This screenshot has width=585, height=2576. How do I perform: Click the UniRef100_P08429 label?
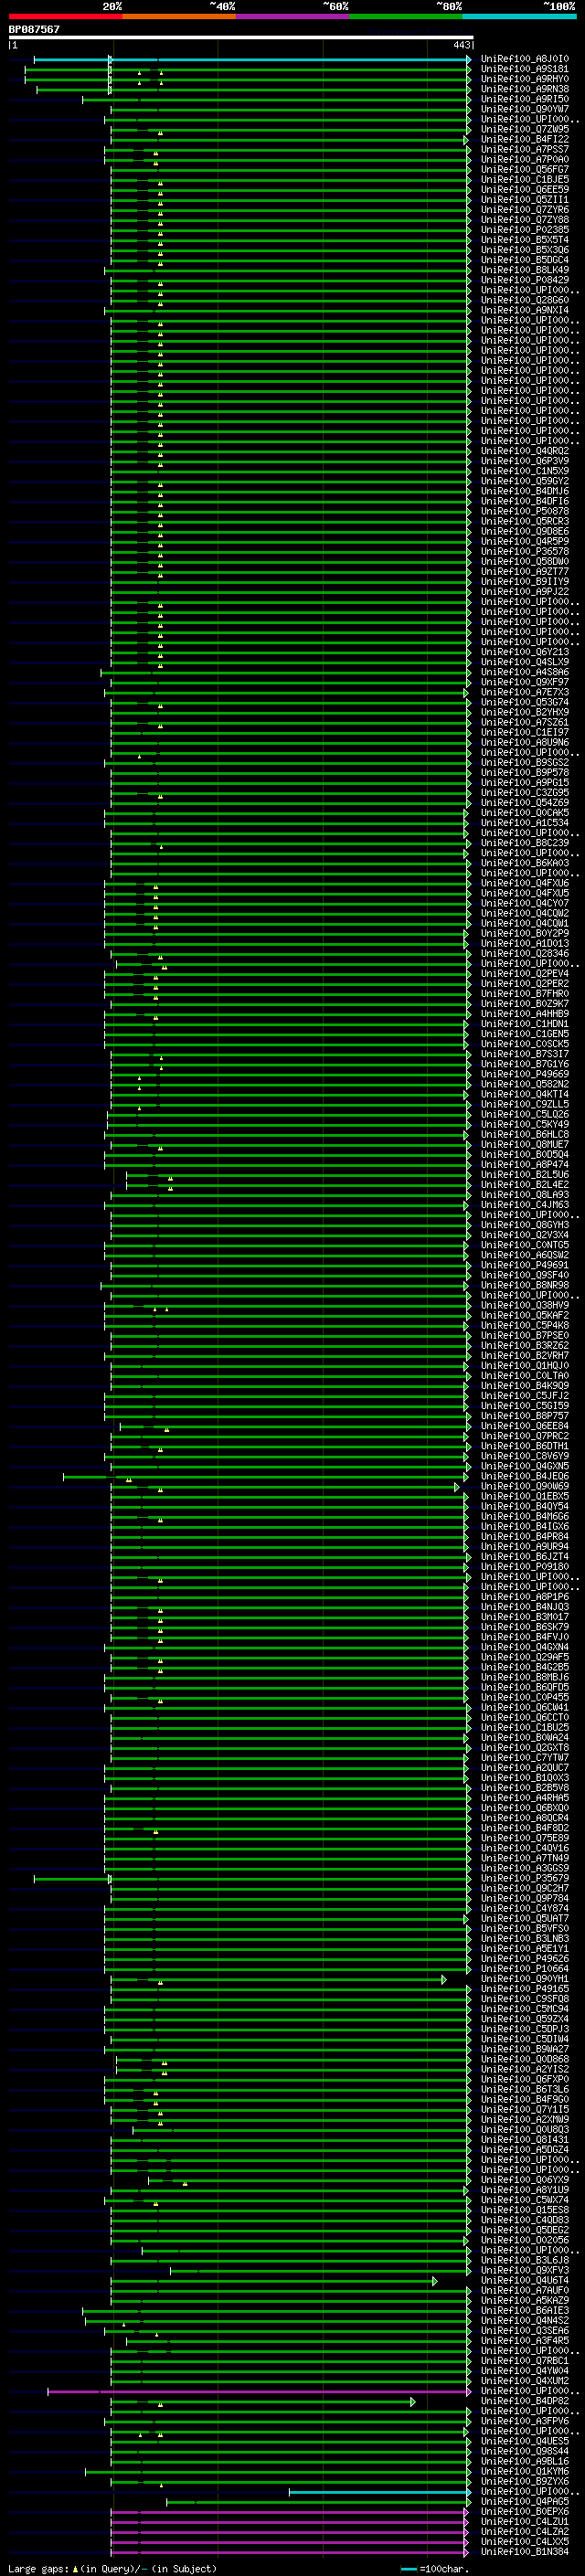[x=524, y=280]
